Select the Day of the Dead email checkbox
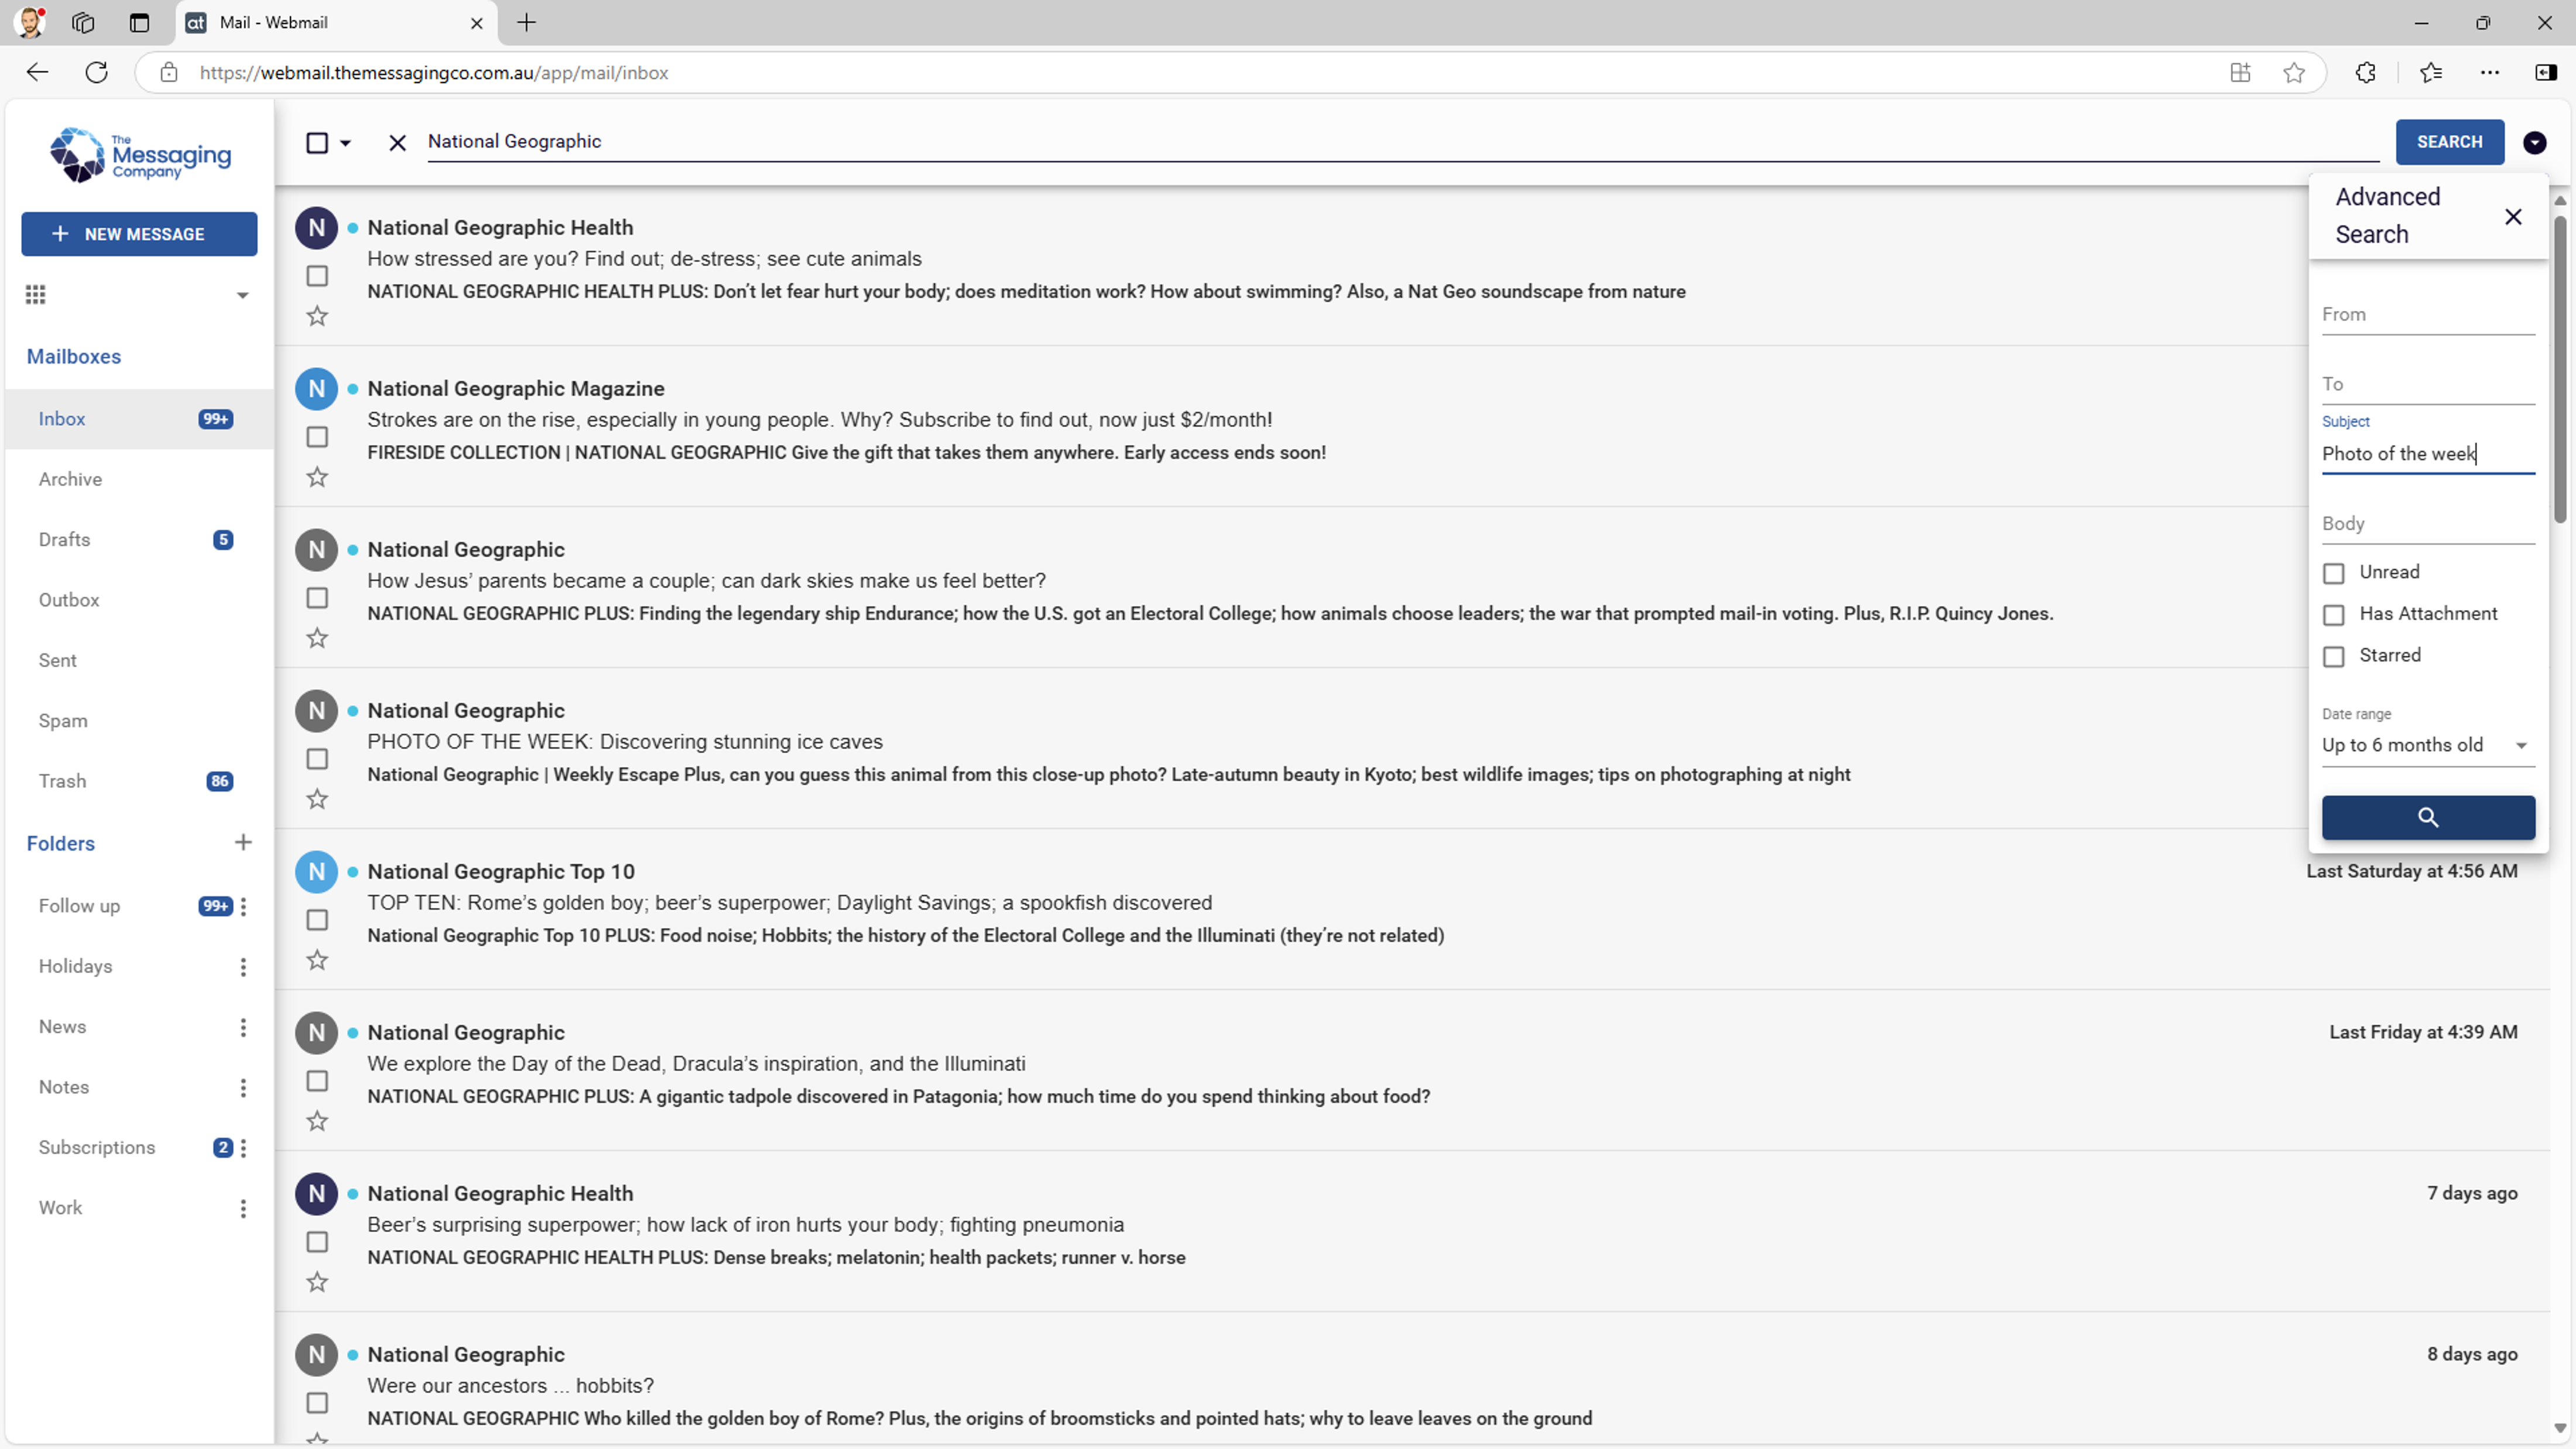This screenshot has height=1449, width=2576. [317, 1081]
